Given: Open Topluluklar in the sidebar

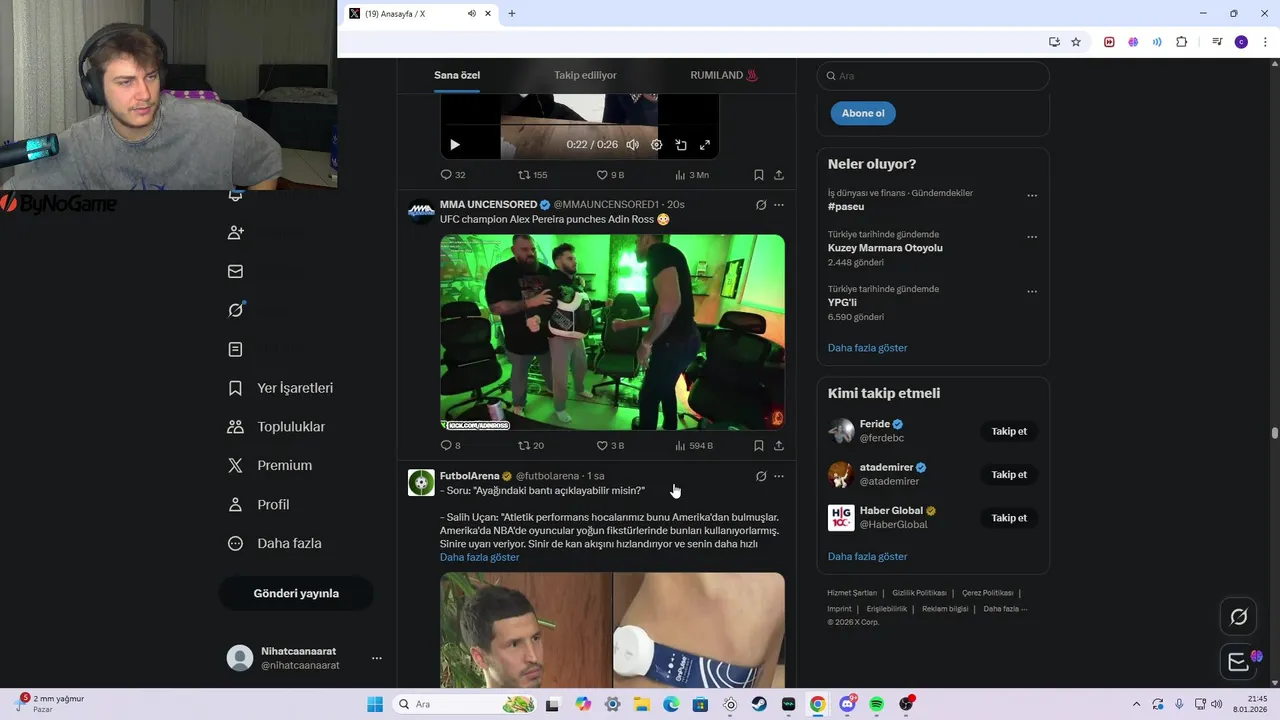Looking at the screenshot, I should [277, 427].
